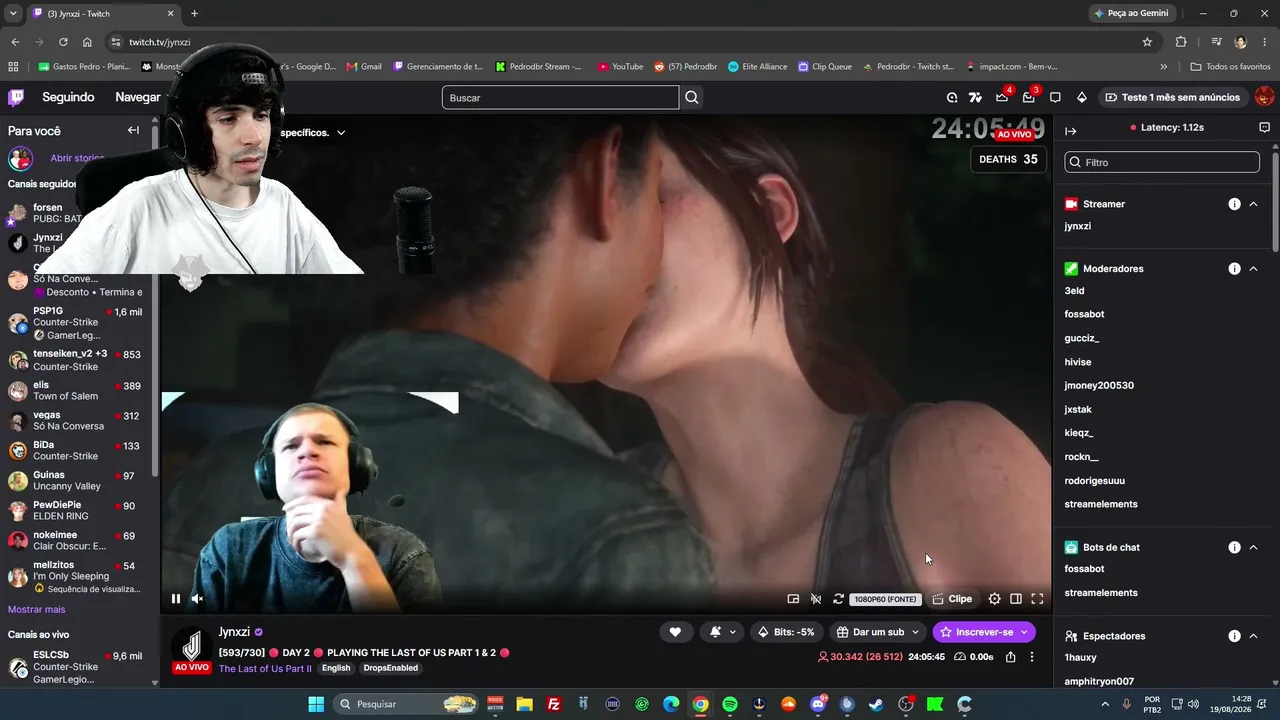Open the Elite Alliance bookmark

pyautogui.click(x=757, y=67)
